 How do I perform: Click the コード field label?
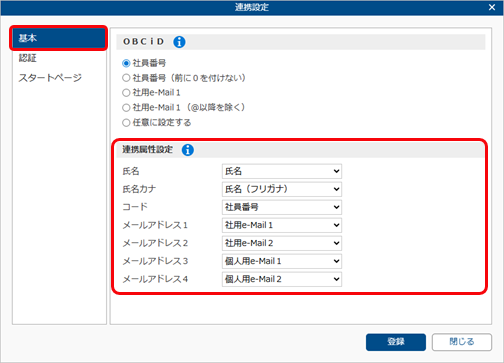[x=135, y=207]
